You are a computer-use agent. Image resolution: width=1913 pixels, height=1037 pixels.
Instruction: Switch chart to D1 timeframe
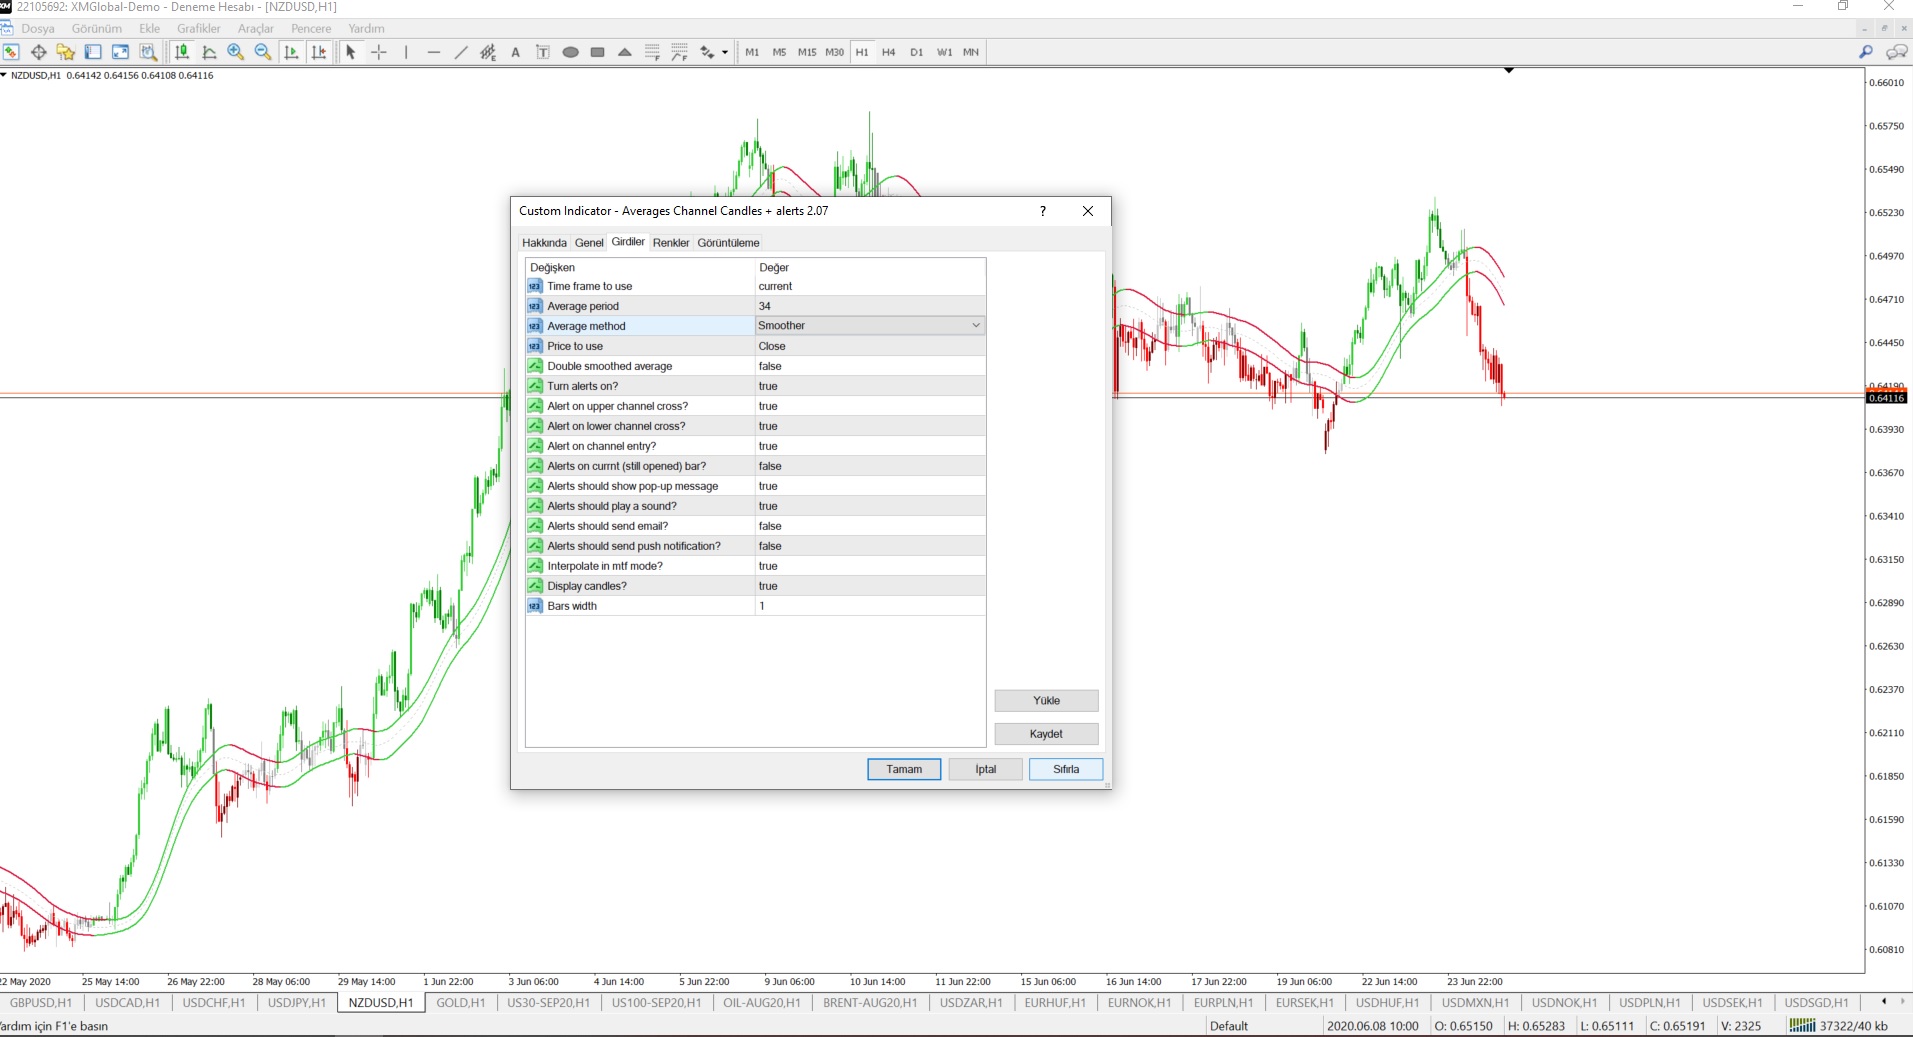click(x=917, y=52)
